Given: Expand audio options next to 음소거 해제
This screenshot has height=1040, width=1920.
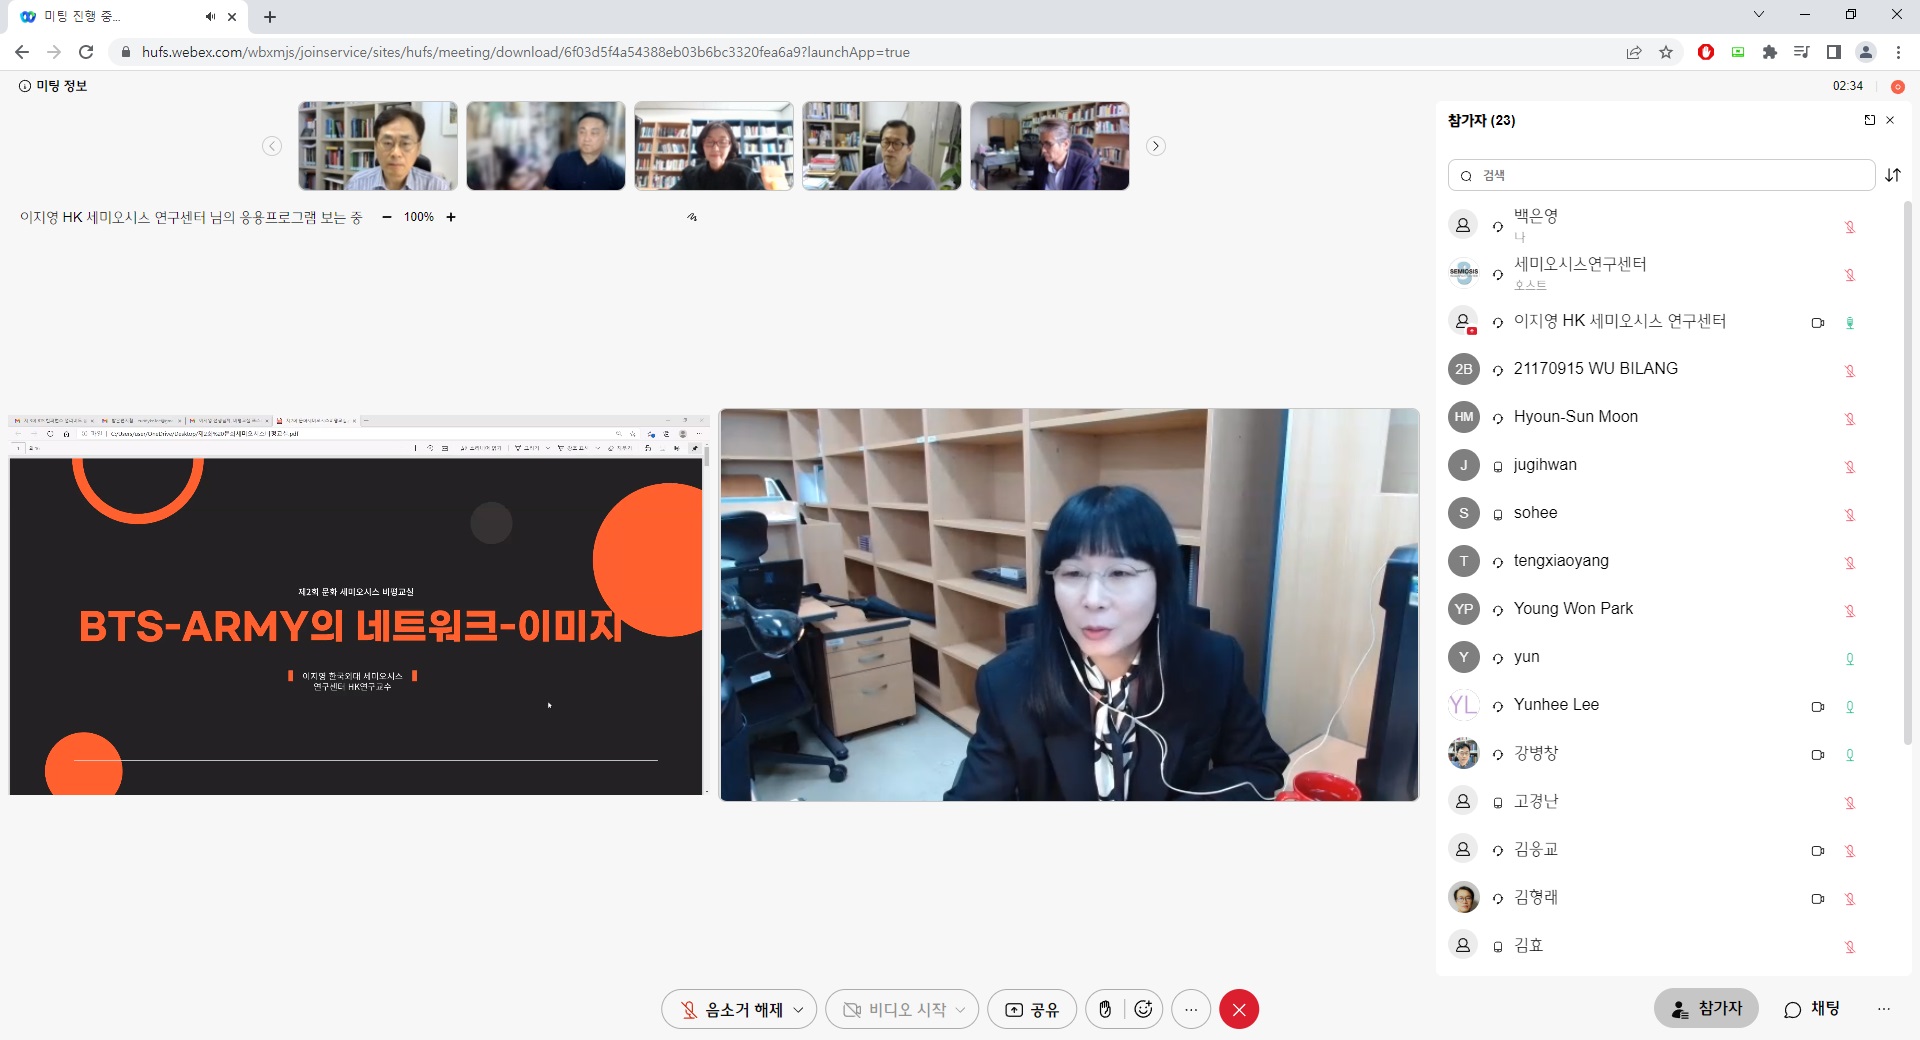Looking at the screenshot, I should 799,1010.
